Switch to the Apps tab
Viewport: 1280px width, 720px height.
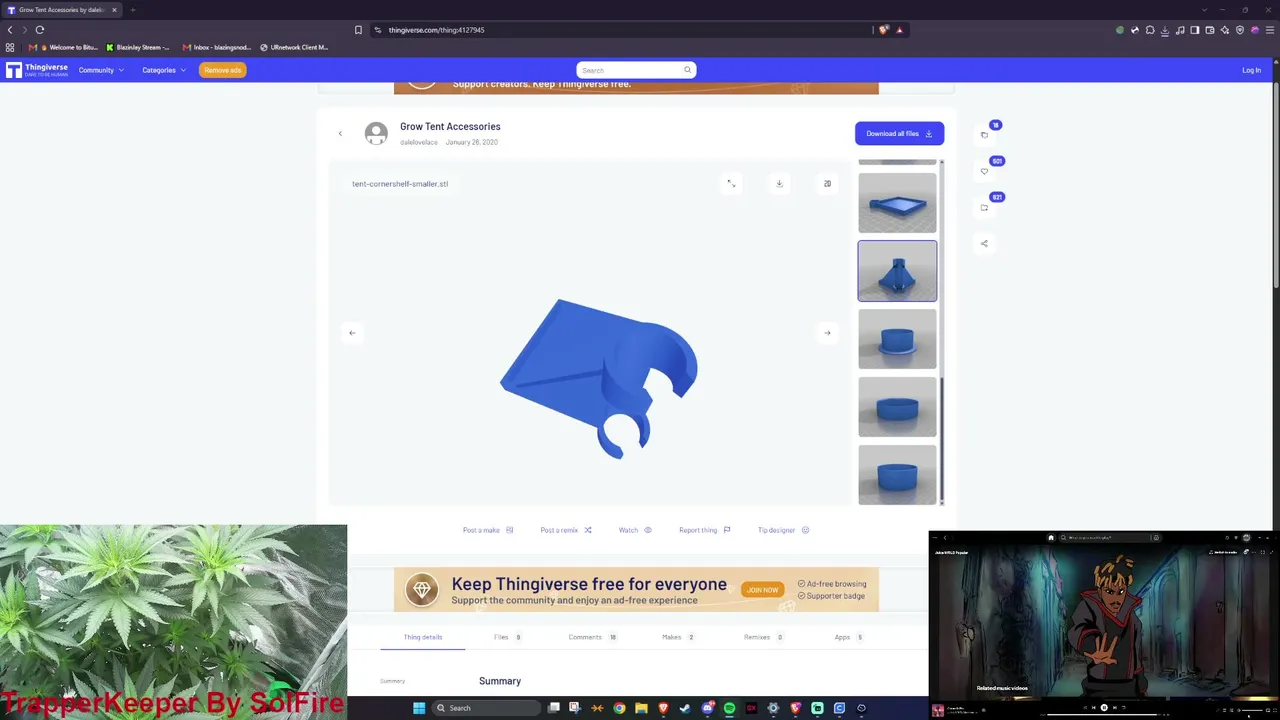[x=849, y=637]
